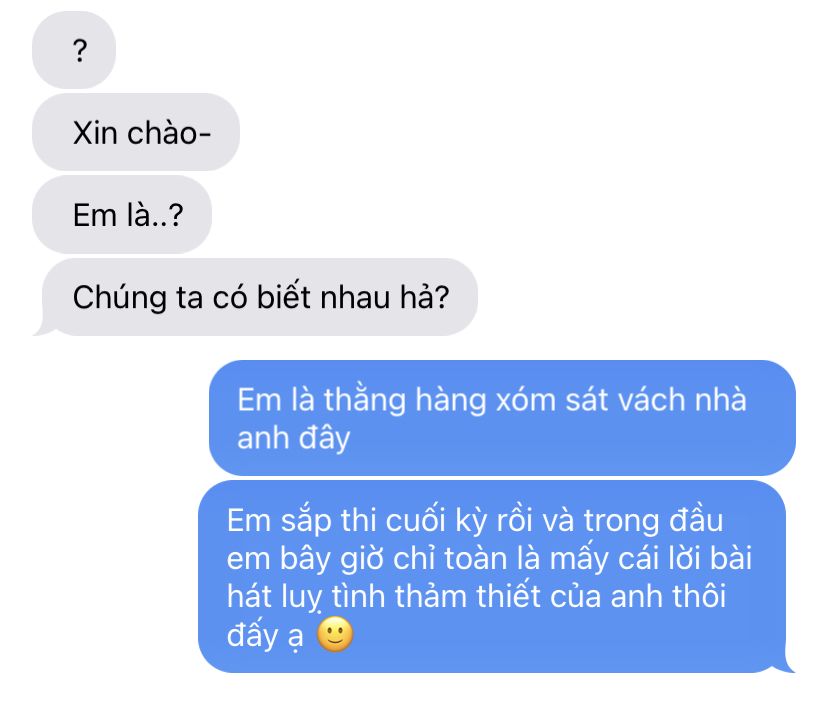Click the words "anh đây" in blue bubble
The width and height of the screenshot is (828, 714).
294,438
